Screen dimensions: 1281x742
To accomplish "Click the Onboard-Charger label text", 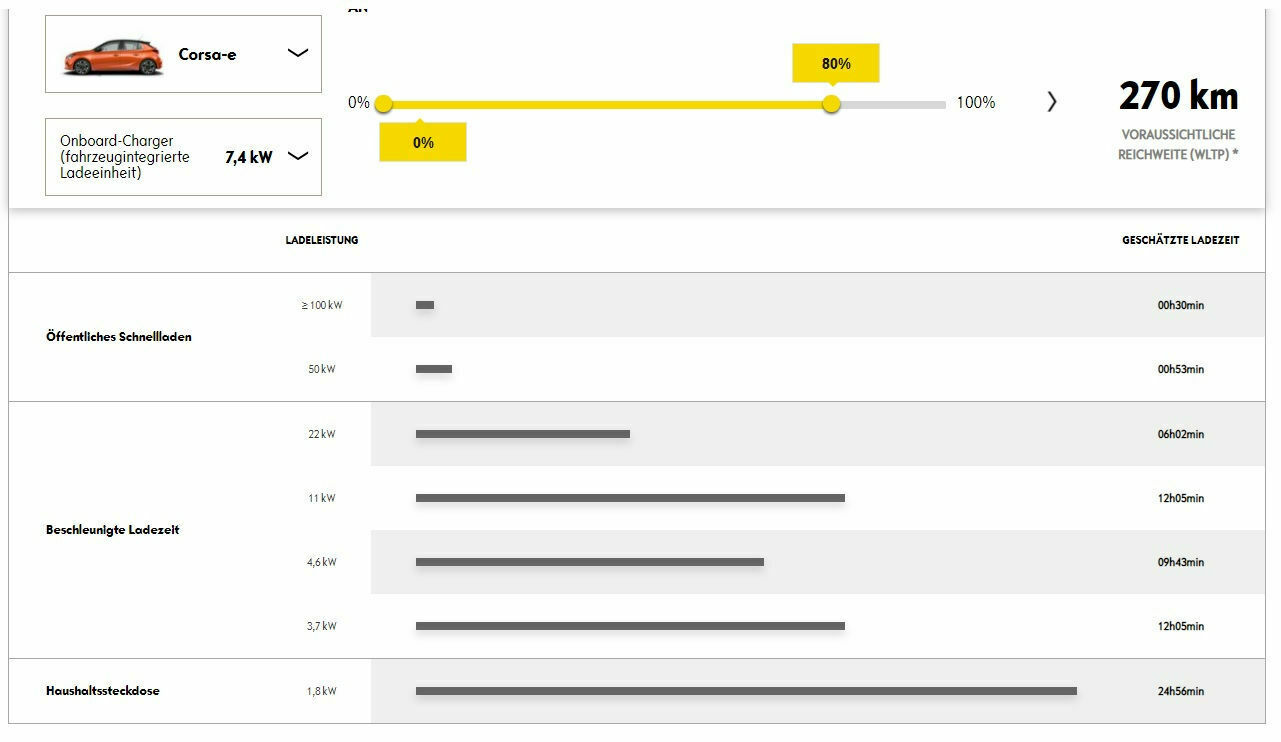I will (125, 157).
